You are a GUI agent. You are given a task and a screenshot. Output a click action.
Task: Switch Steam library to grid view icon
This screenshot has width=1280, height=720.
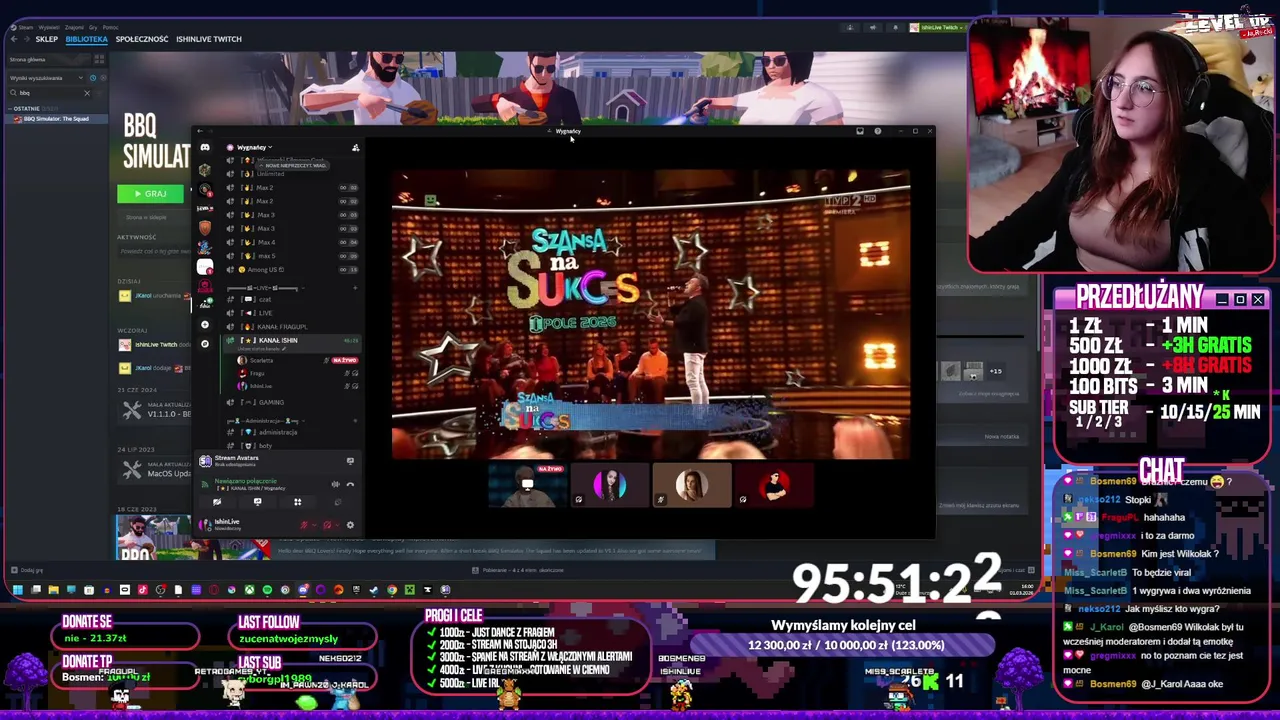pos(99,60)
